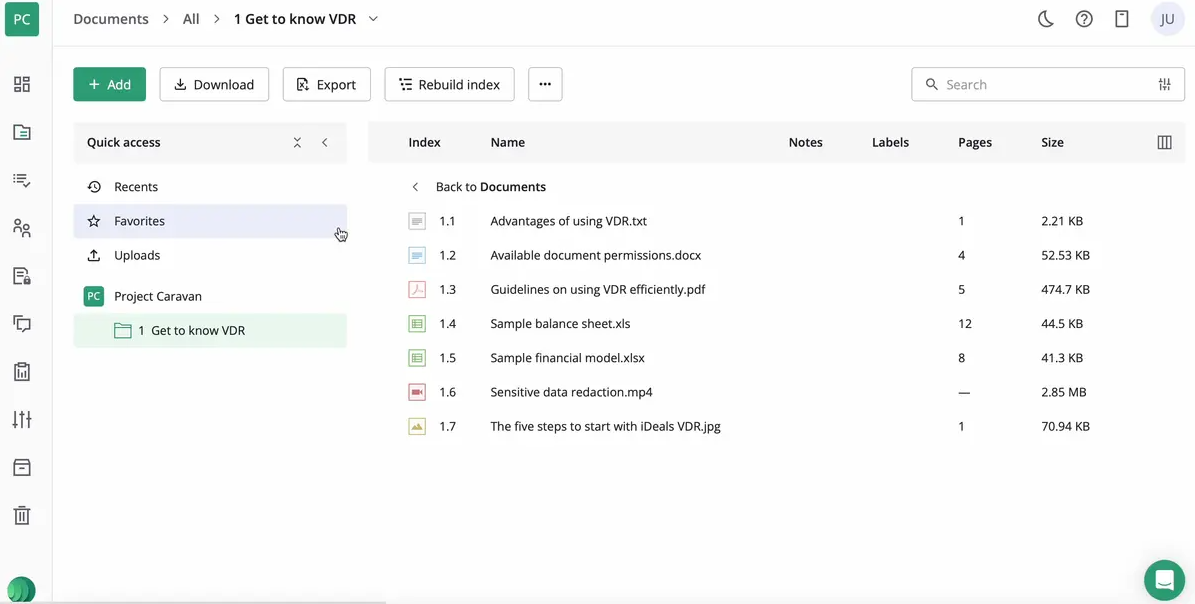The width and height of the screenshot is (1195, 604).
Task: Open the Q&A checklist icon in the sidebar
Action: [x=22, y=179]
